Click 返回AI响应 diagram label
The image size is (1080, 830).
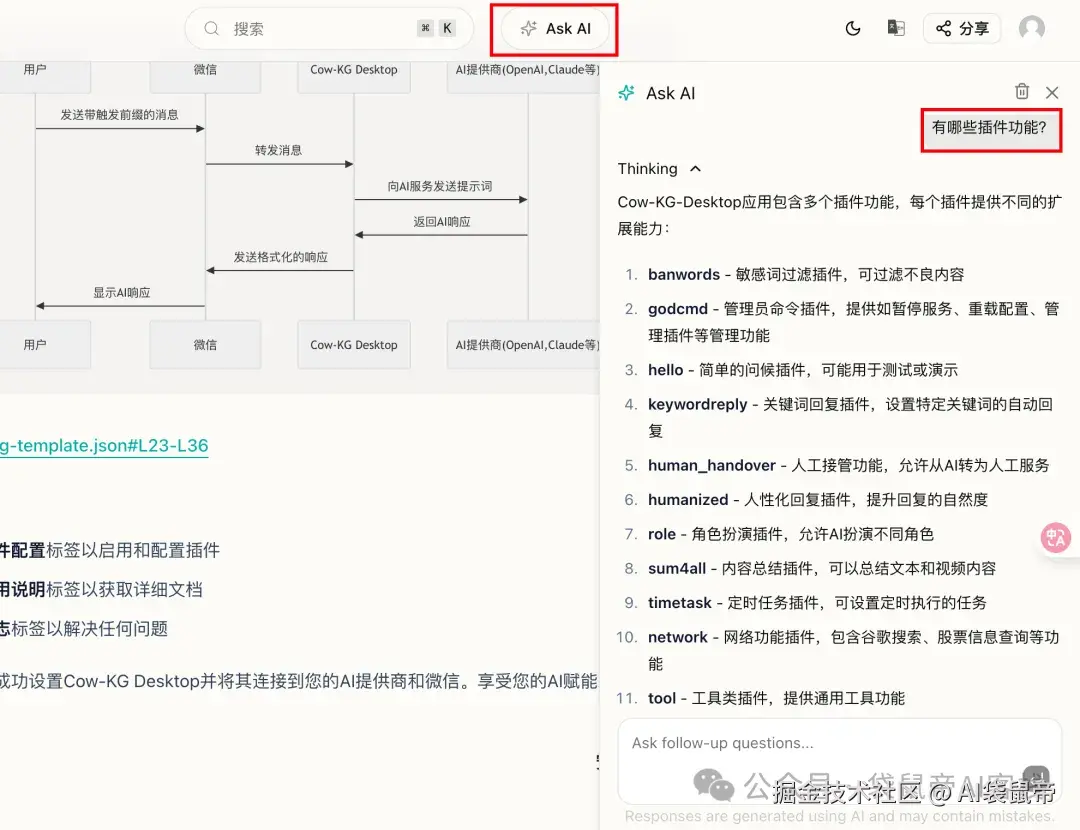pyautogui.click(x=442, y=222)
